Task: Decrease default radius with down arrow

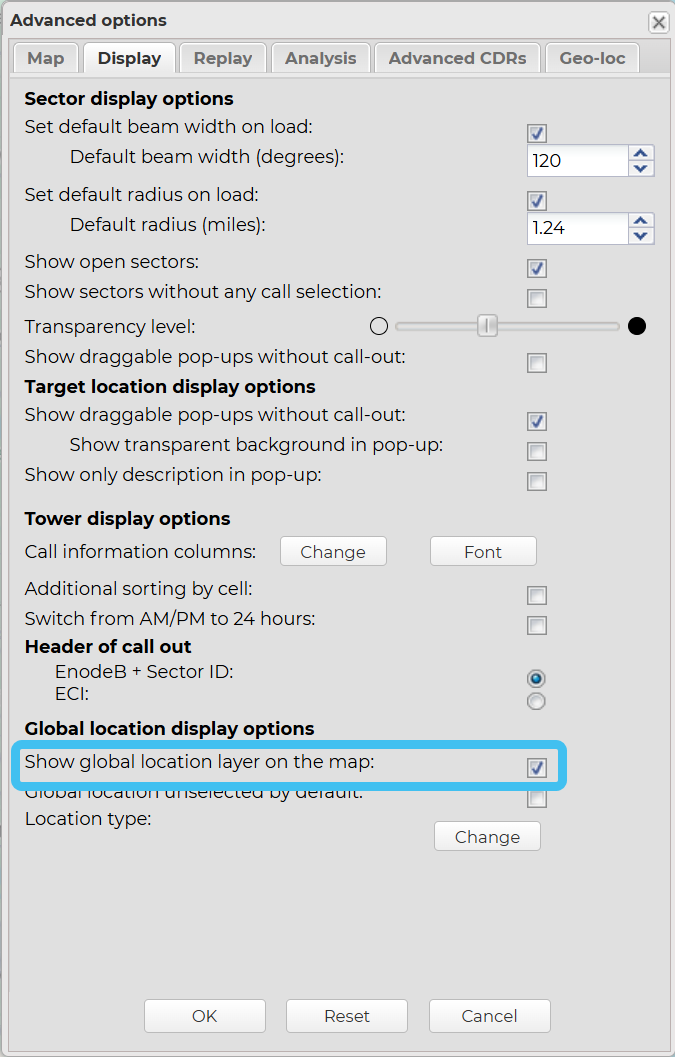Action: (x=641, y=236)
